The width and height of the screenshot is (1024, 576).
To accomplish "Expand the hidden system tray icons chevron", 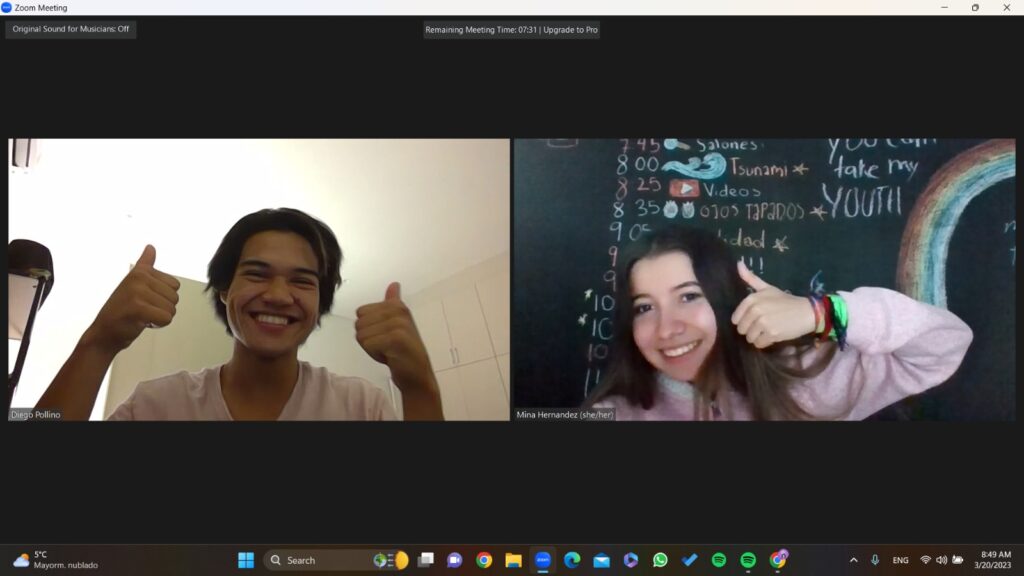I will click(853, 560).
